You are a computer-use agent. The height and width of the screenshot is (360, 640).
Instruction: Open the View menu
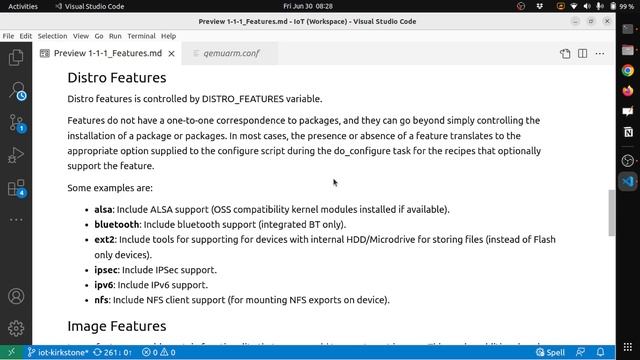tap(81, 36)
